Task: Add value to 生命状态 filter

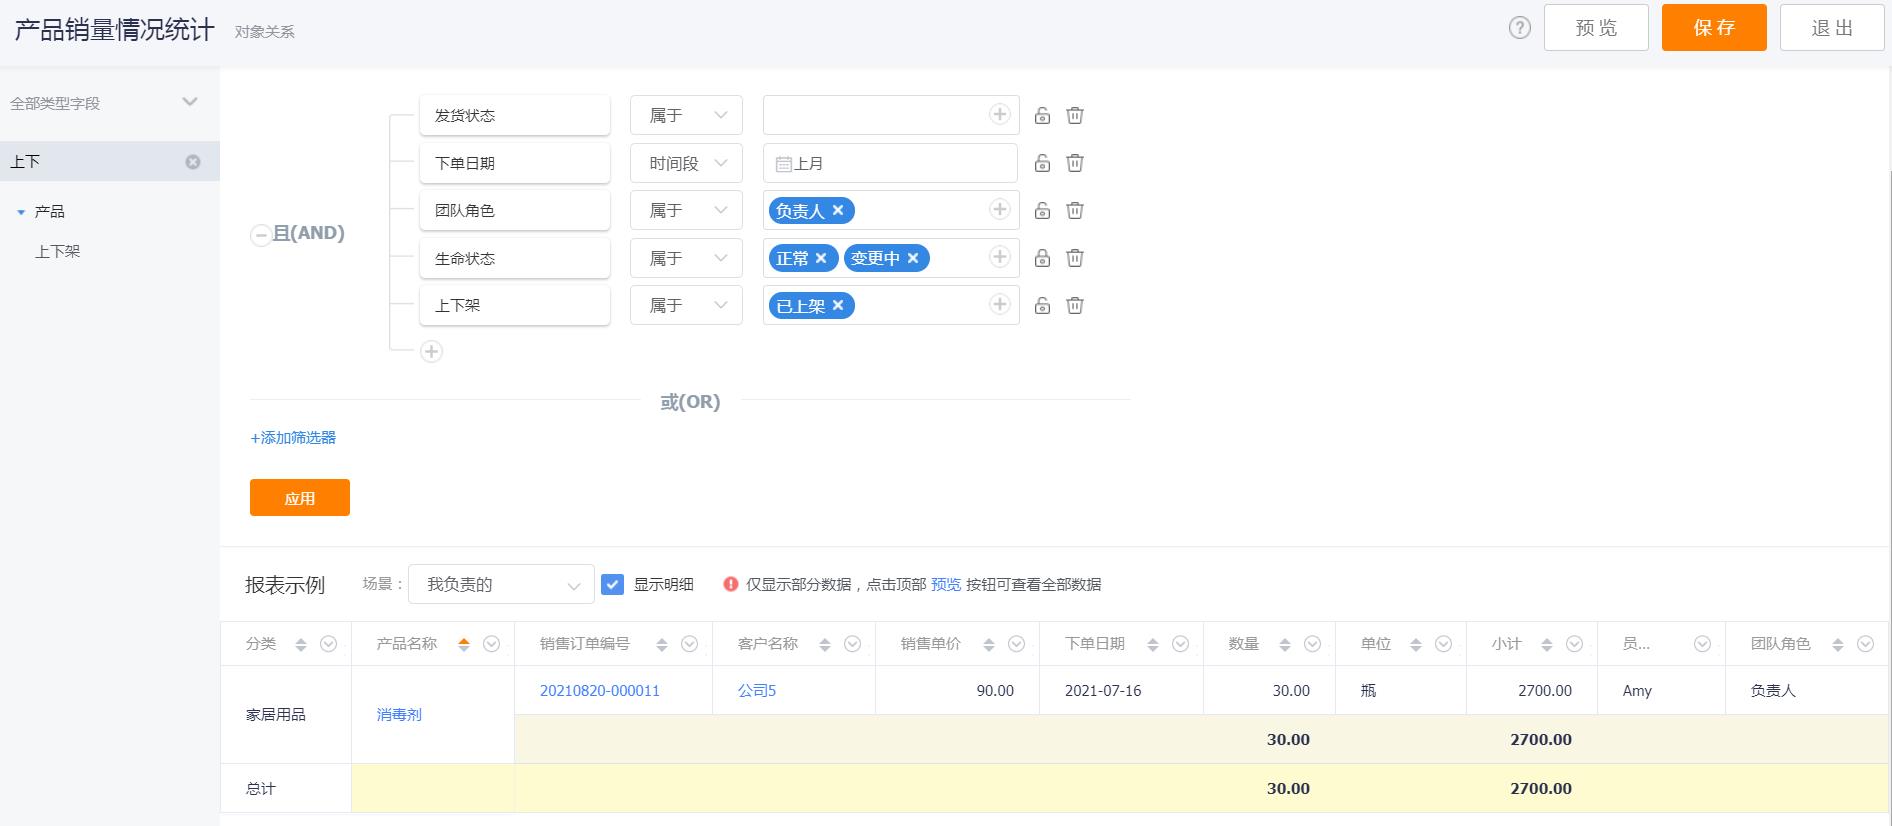Action: (999, 257)
